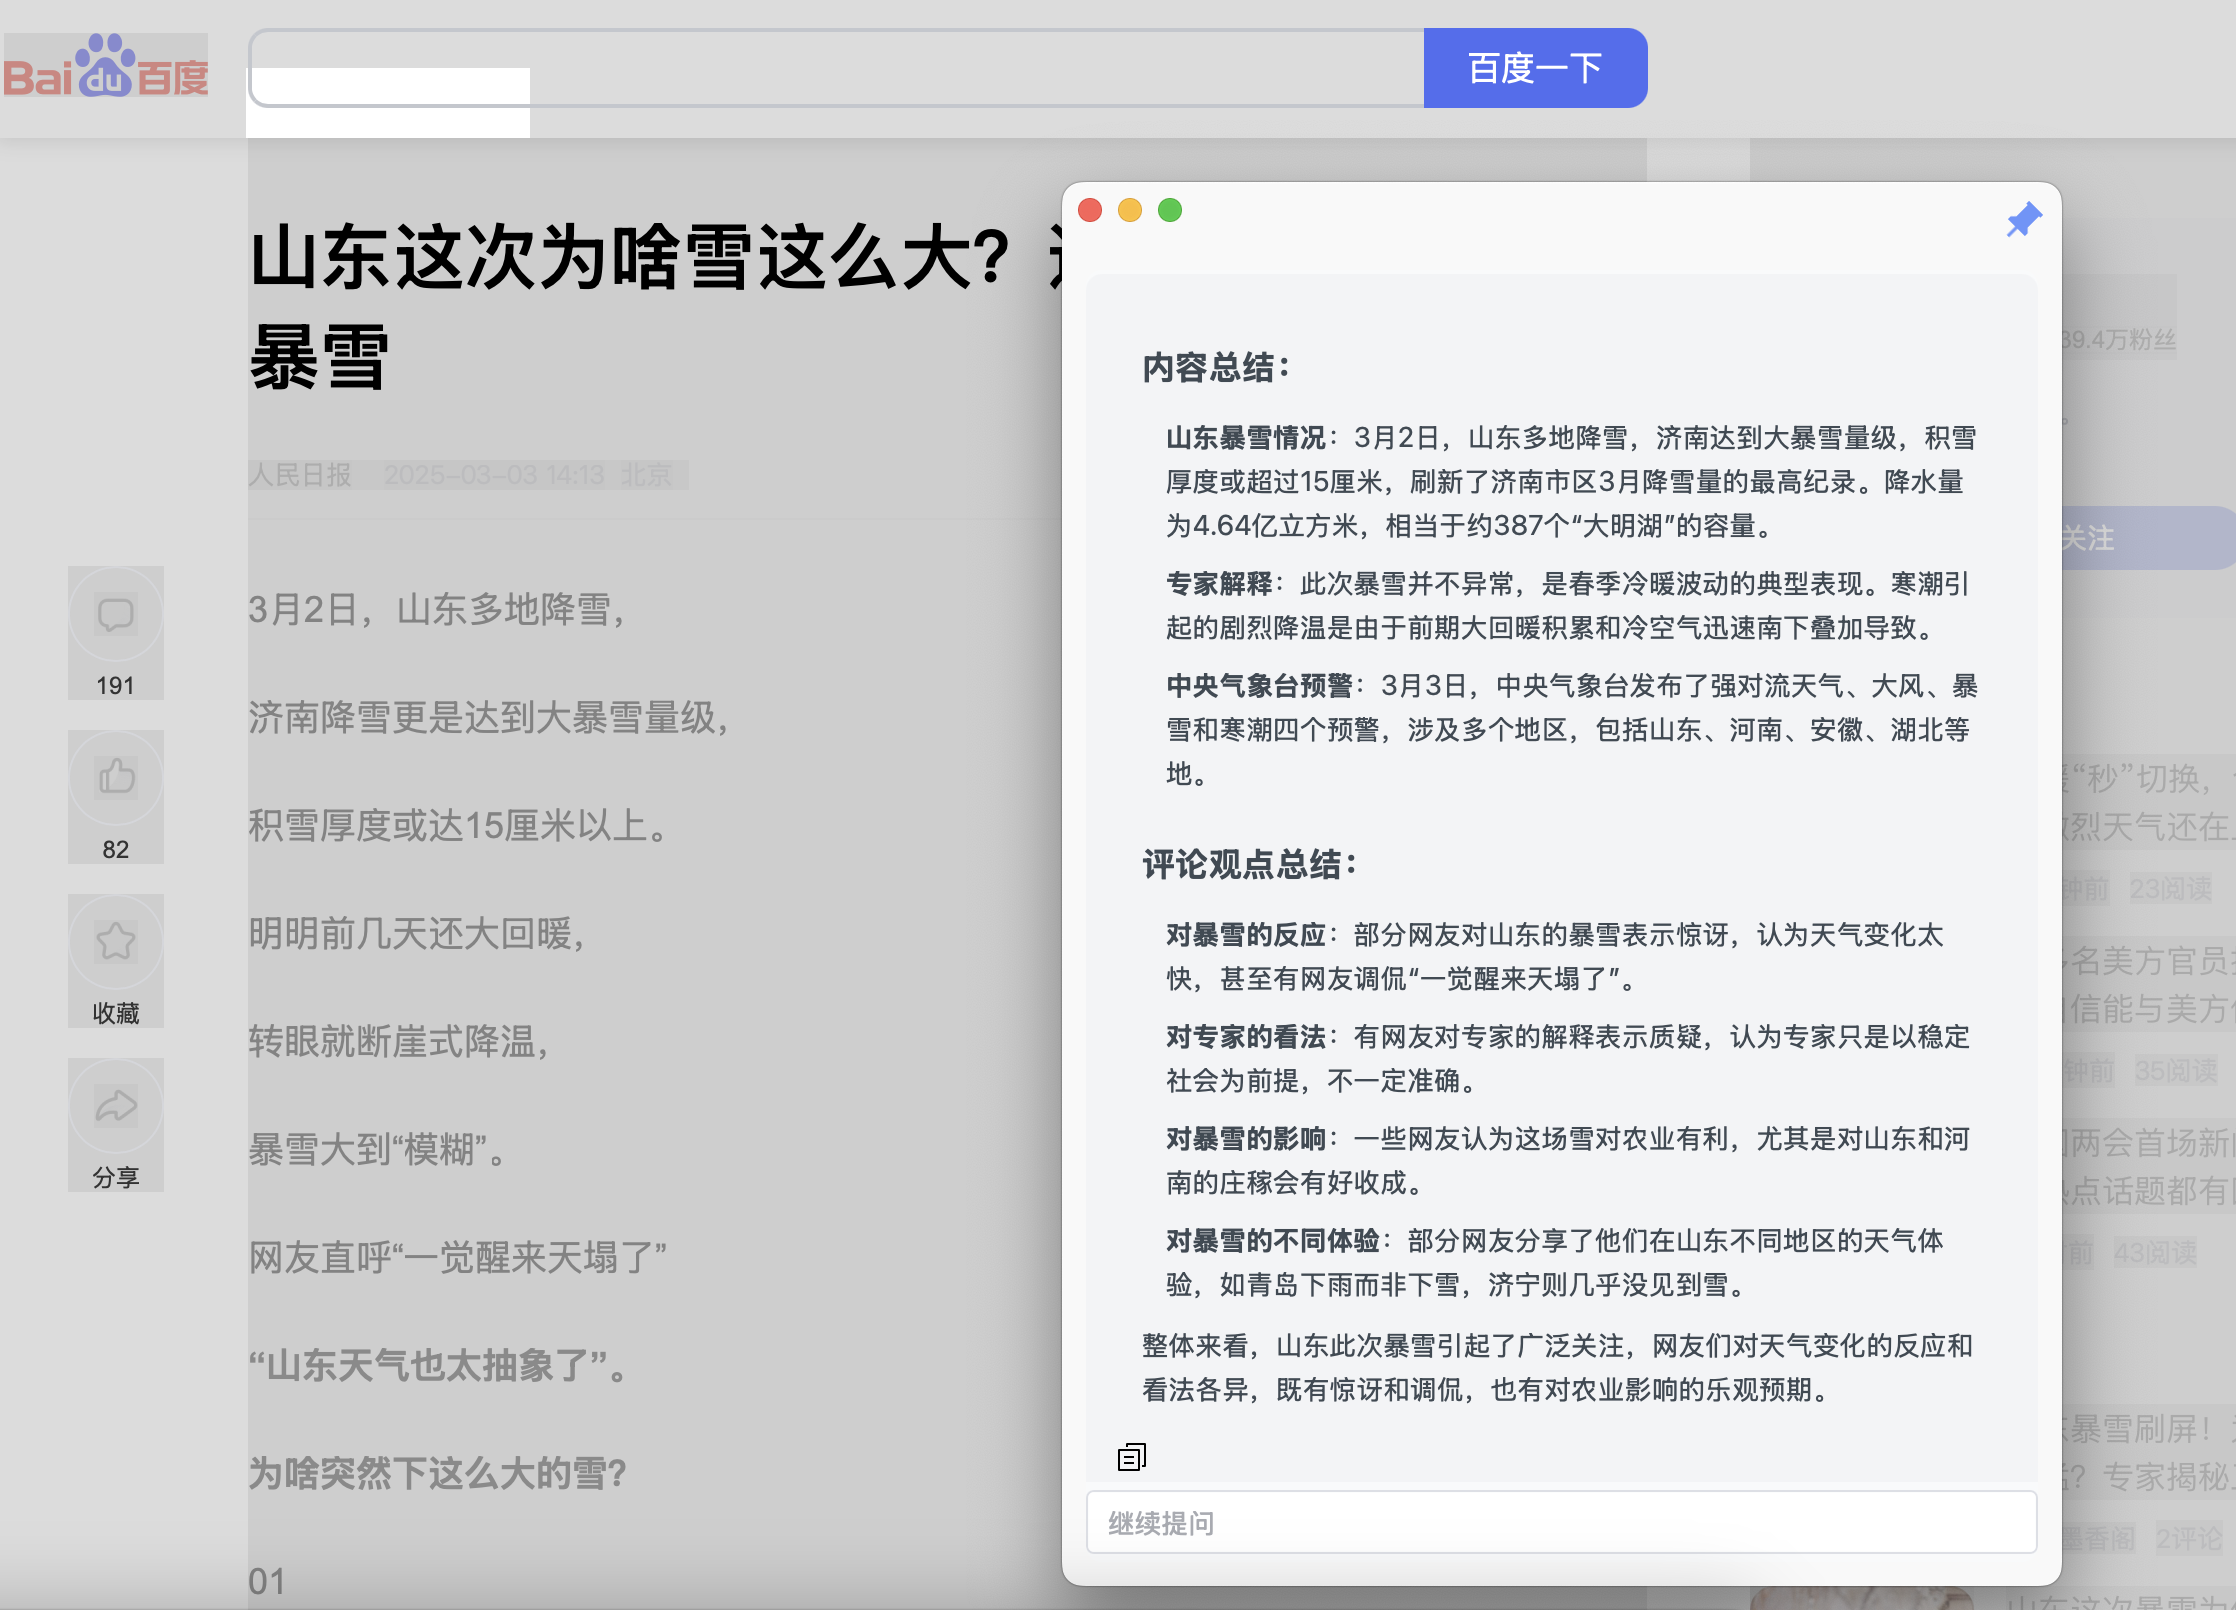Click the 82 like count
The height and width of the screenshot is (1610, 2236).
[115, 849]
